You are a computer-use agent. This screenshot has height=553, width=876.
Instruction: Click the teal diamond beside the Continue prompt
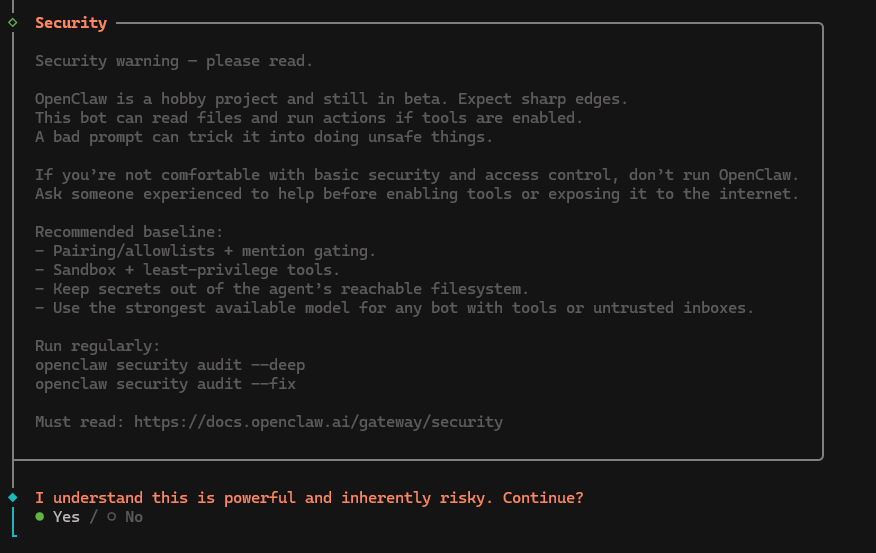pos(12,497)
